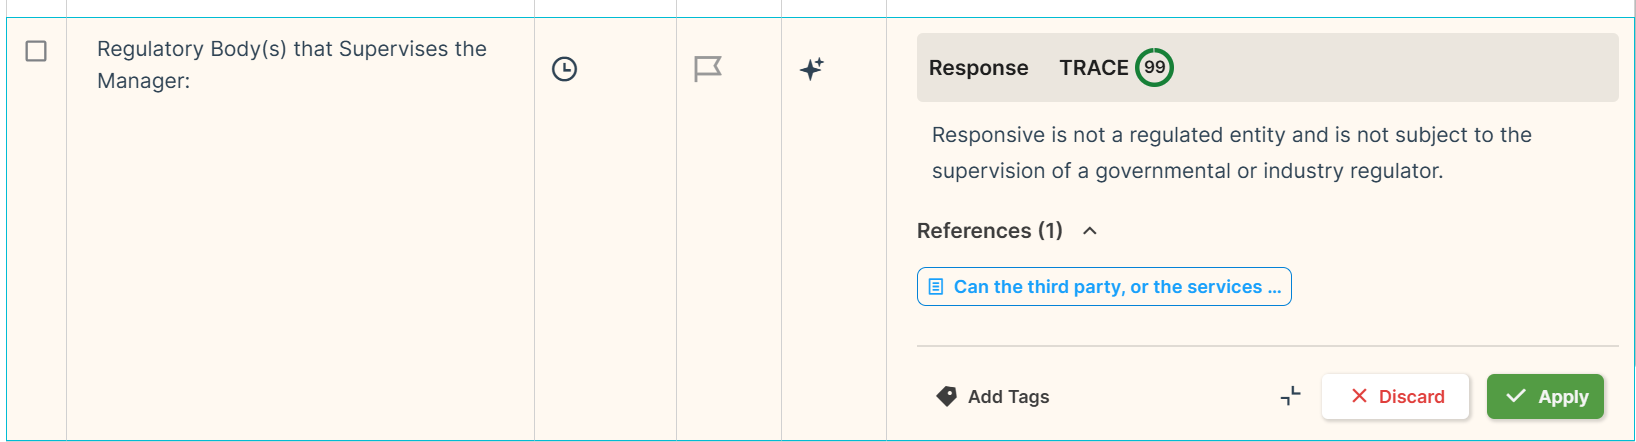Viewport: 1636px width, 442px height.
Task: Flag this question with the flag icon
Action: (x=708, y=69)
